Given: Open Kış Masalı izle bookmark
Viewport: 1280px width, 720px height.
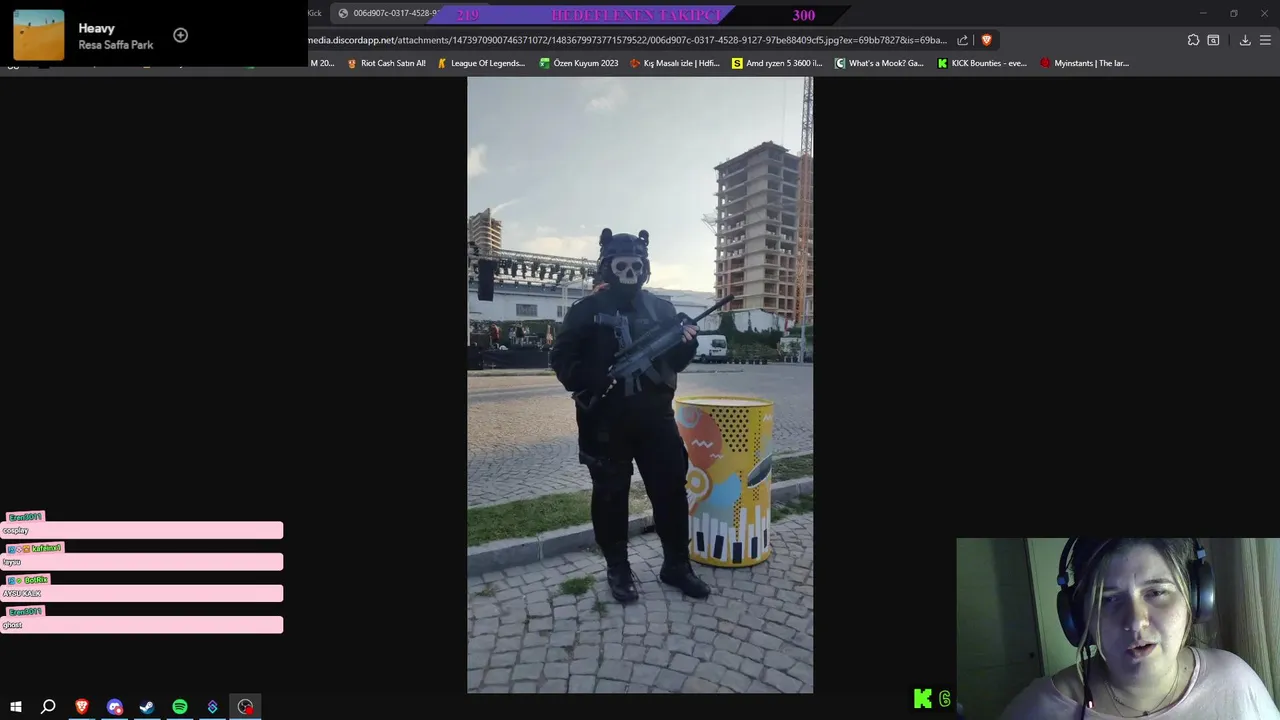Looking at the screenshot, I should (674, 63).
